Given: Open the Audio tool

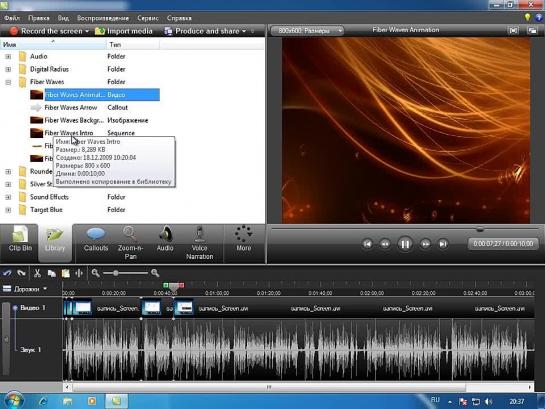Looking at the screenshot, I should coord(165,239).
